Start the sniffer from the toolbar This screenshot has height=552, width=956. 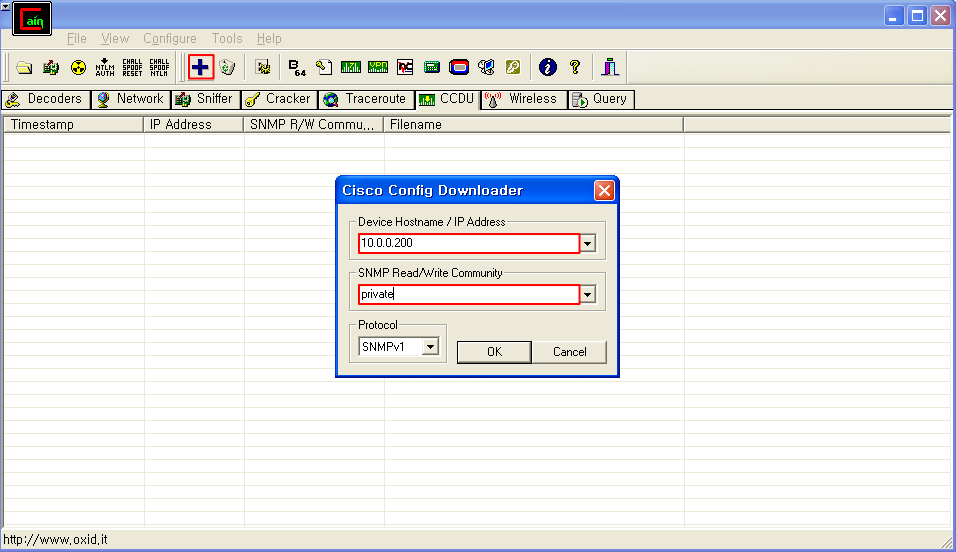(51, 67)
